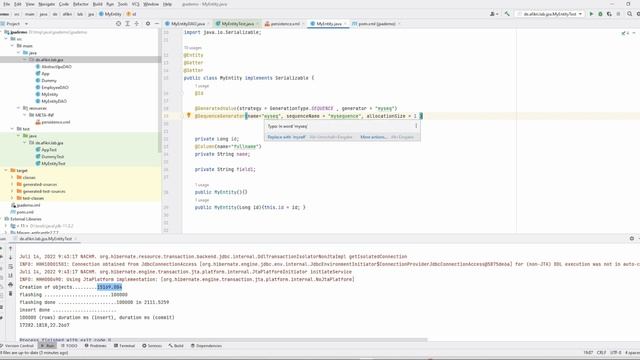Viewport: 640px width, 360px height.
Task: Click Select Opened File target icon in Project panel
Action: pyautogui.click(x=118, y=24)
